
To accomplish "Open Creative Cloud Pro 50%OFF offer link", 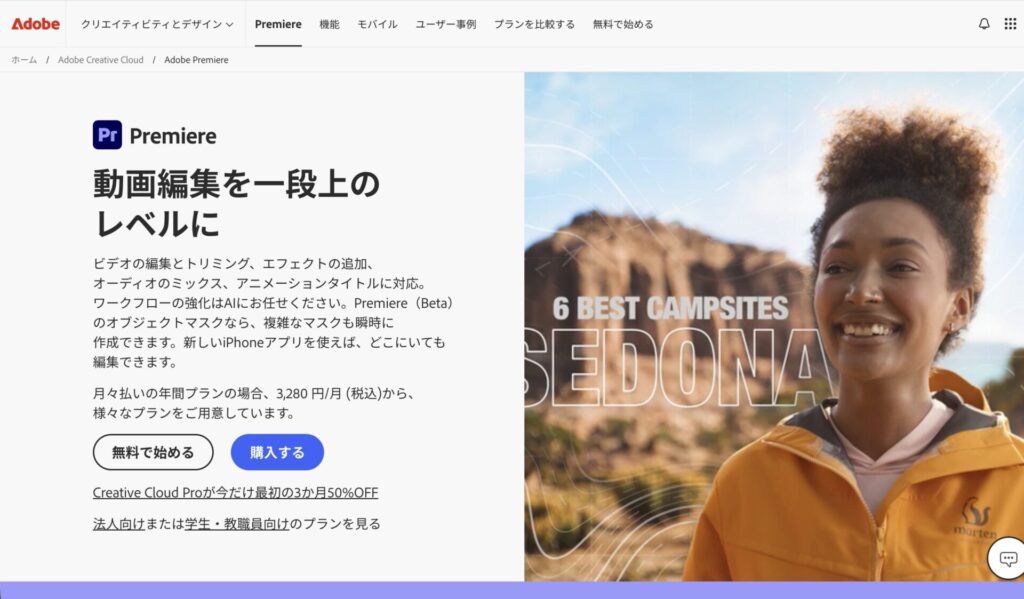I will (x=235, y=493).
